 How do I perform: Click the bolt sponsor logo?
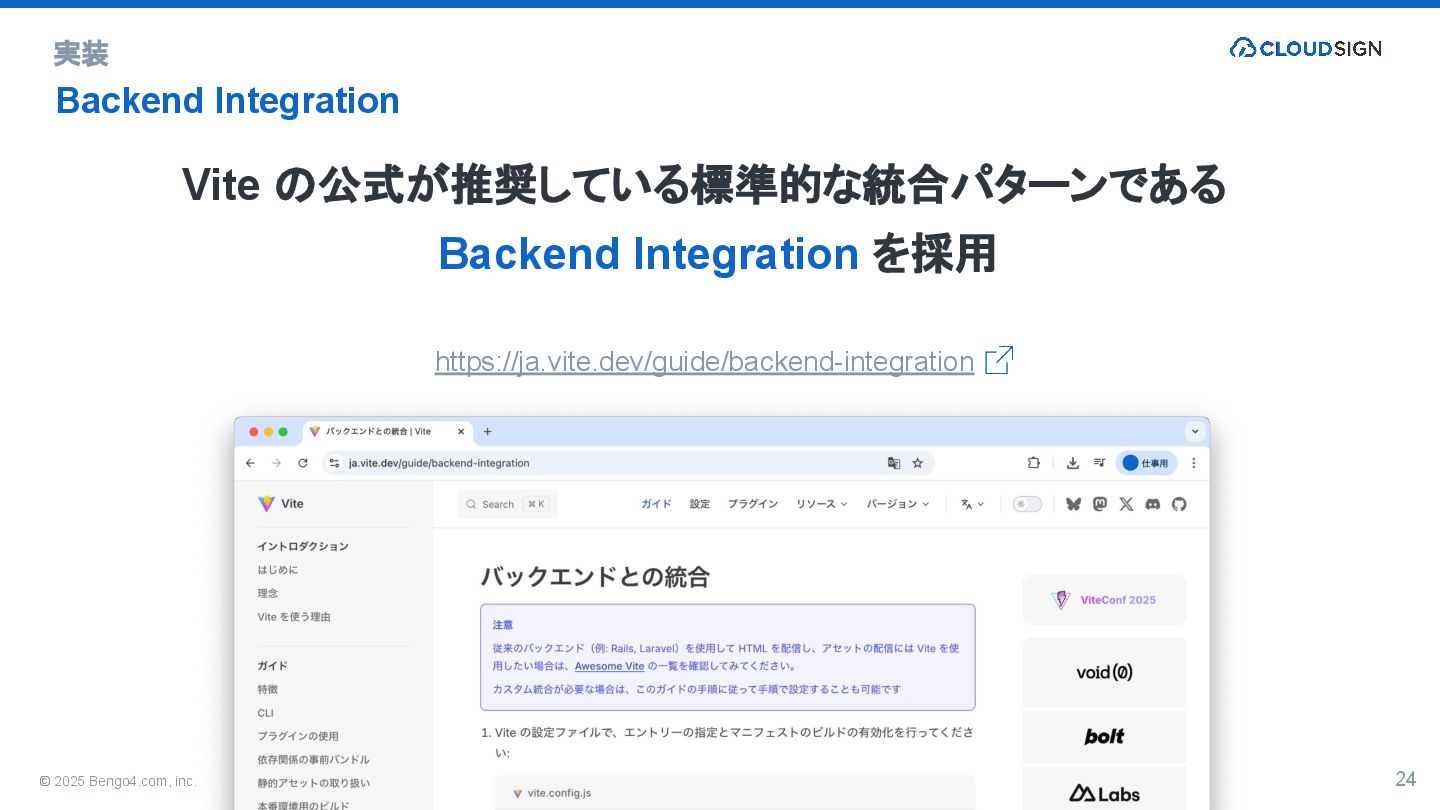click(x=1104, y=736)
